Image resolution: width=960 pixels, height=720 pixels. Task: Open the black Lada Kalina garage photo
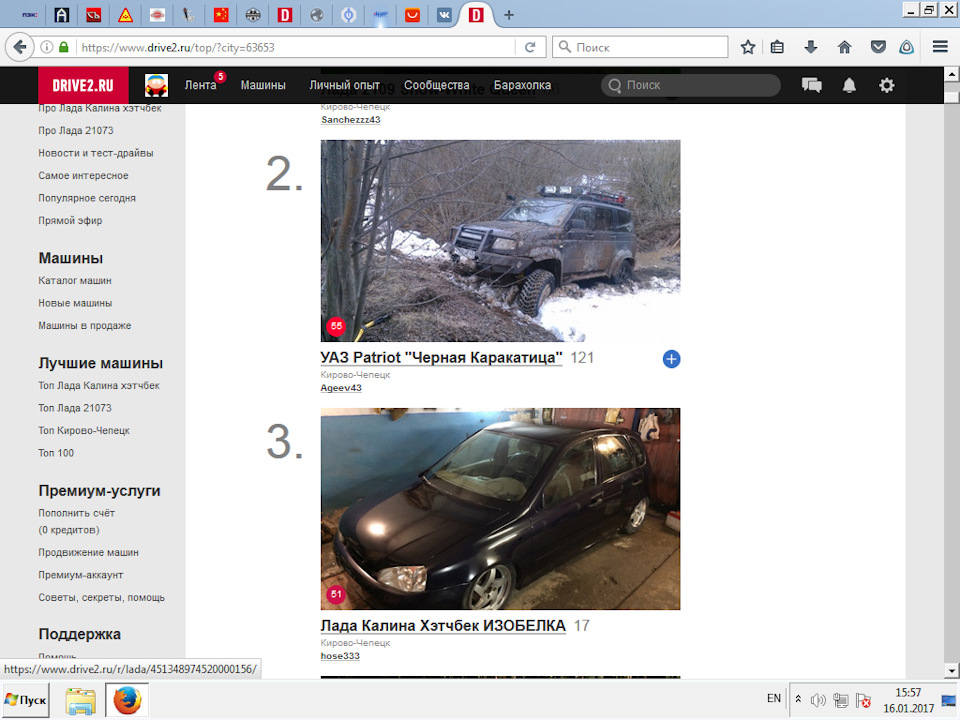point(500,509)
